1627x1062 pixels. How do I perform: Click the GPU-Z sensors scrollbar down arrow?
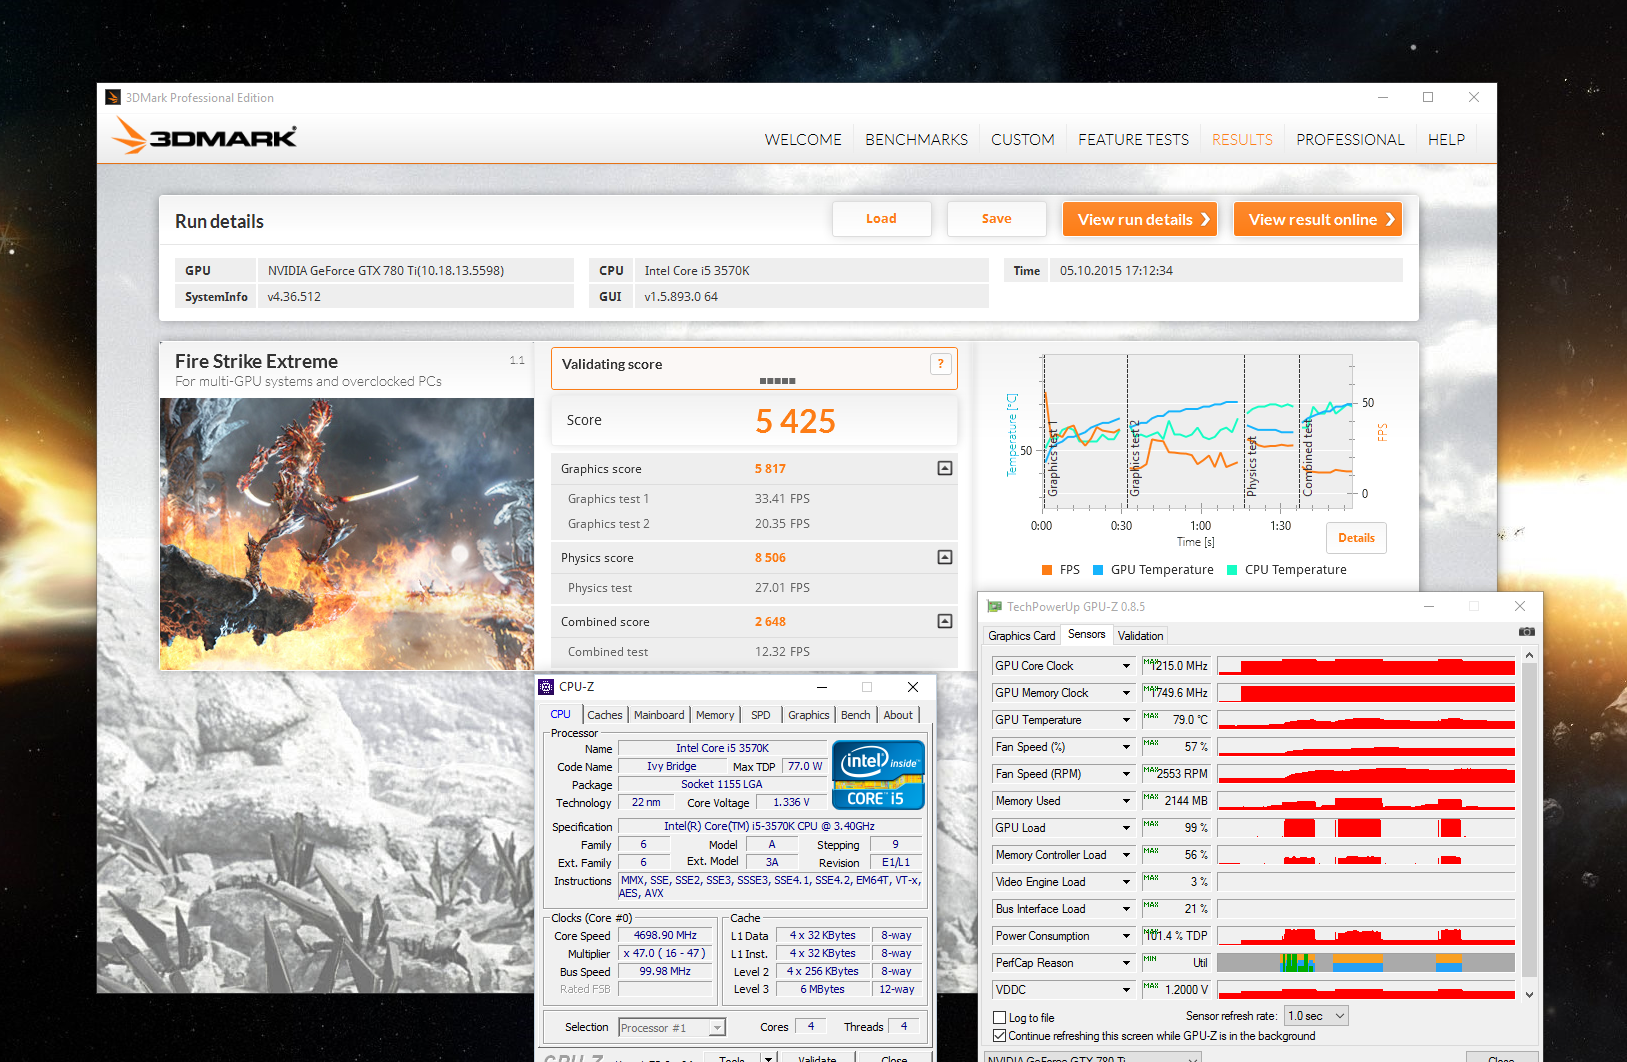(1529, 994)
